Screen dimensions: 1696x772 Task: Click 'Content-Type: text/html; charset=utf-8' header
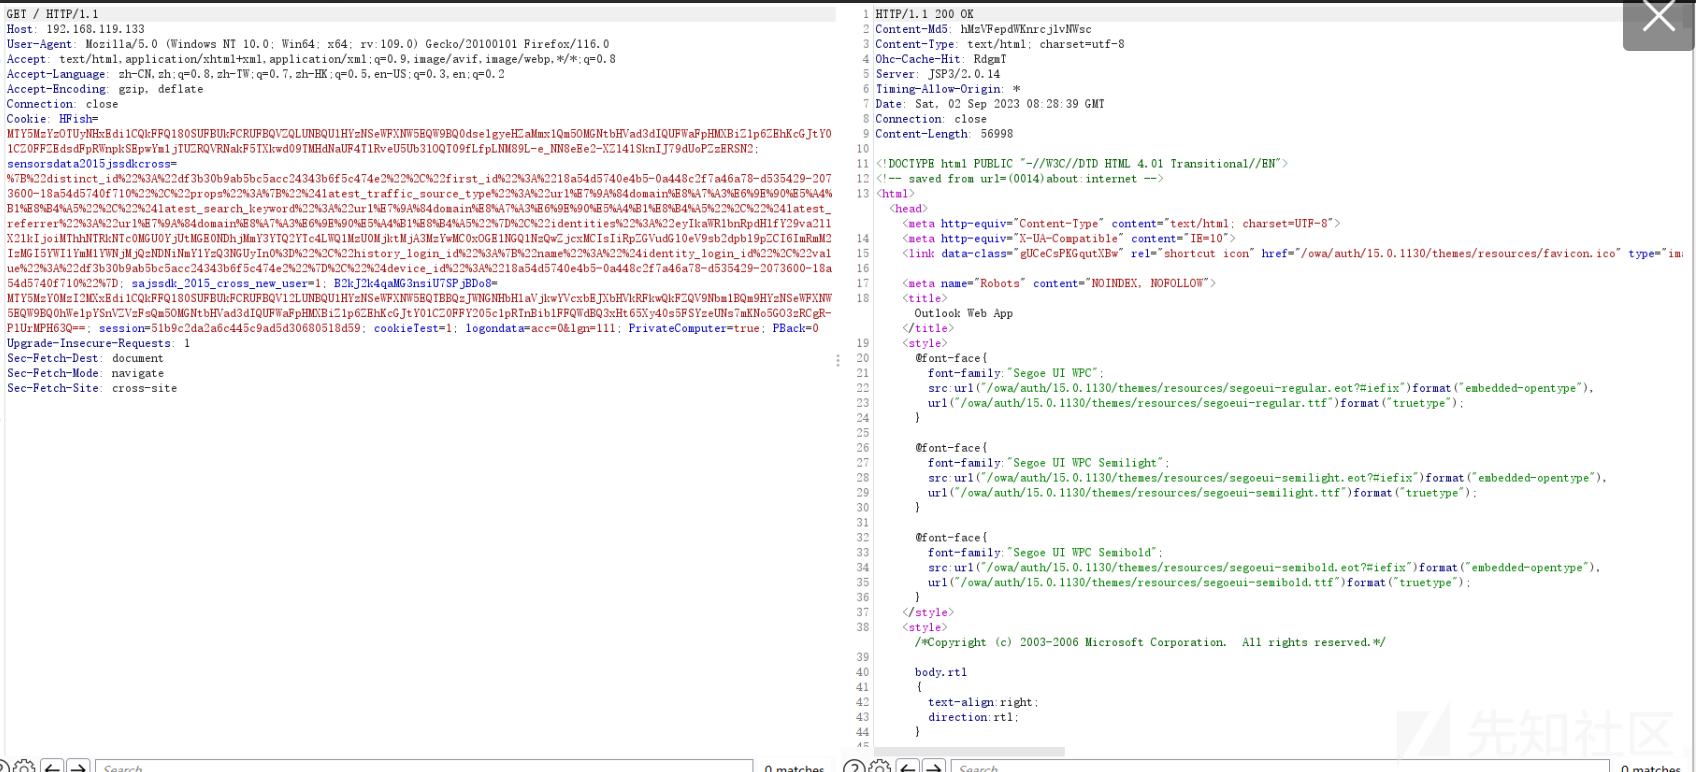(x=999, y=44)
